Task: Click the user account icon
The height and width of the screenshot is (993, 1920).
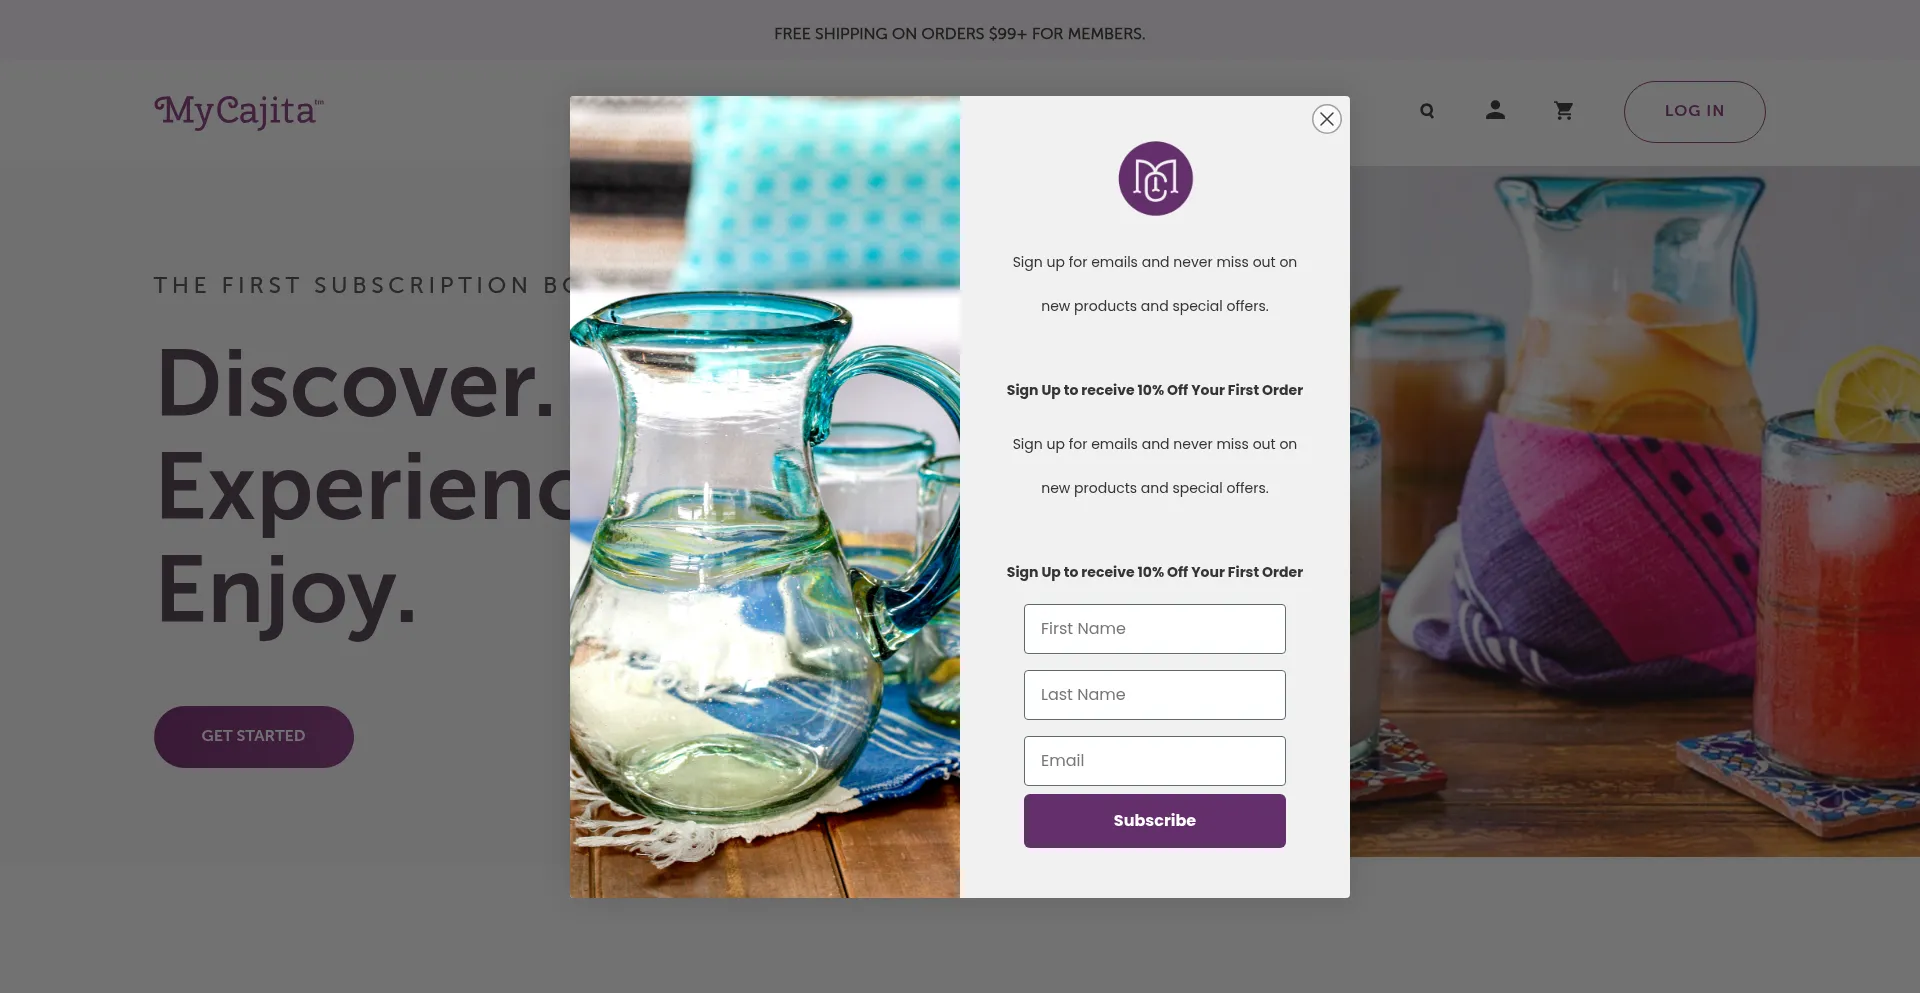Action: (1495, 110)
